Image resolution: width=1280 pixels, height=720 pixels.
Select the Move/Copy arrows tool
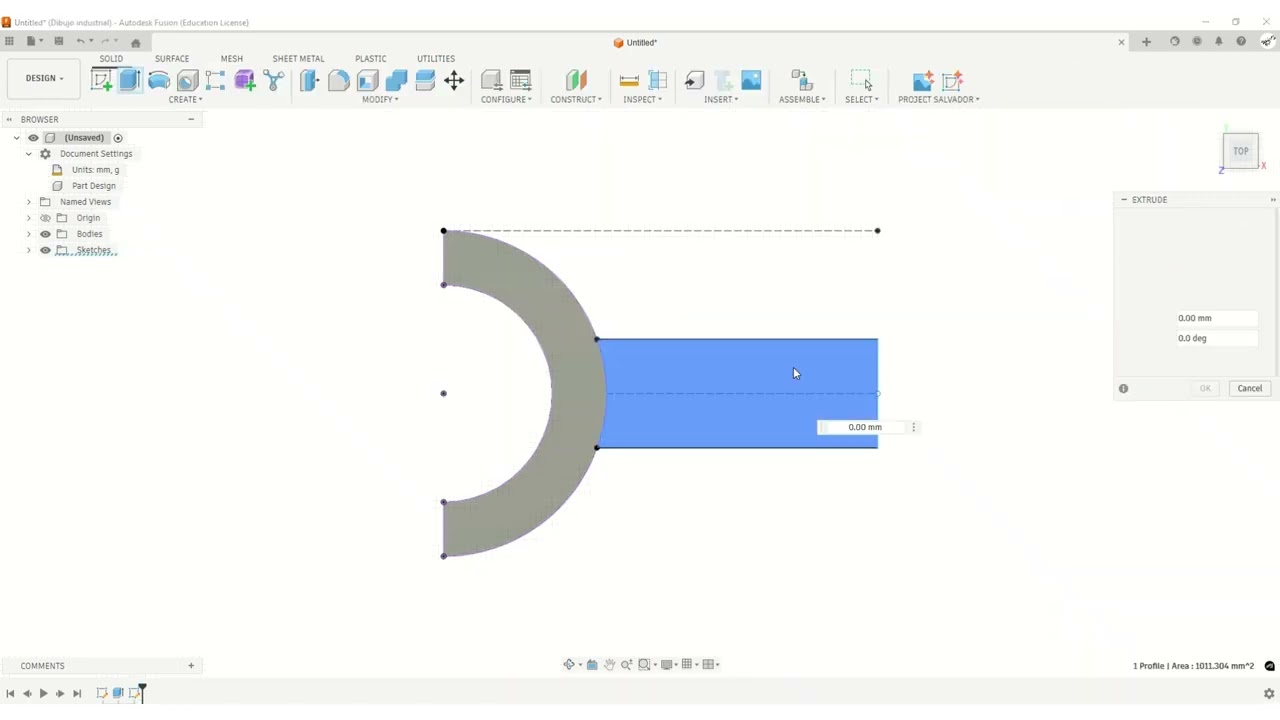click(454, 81)
